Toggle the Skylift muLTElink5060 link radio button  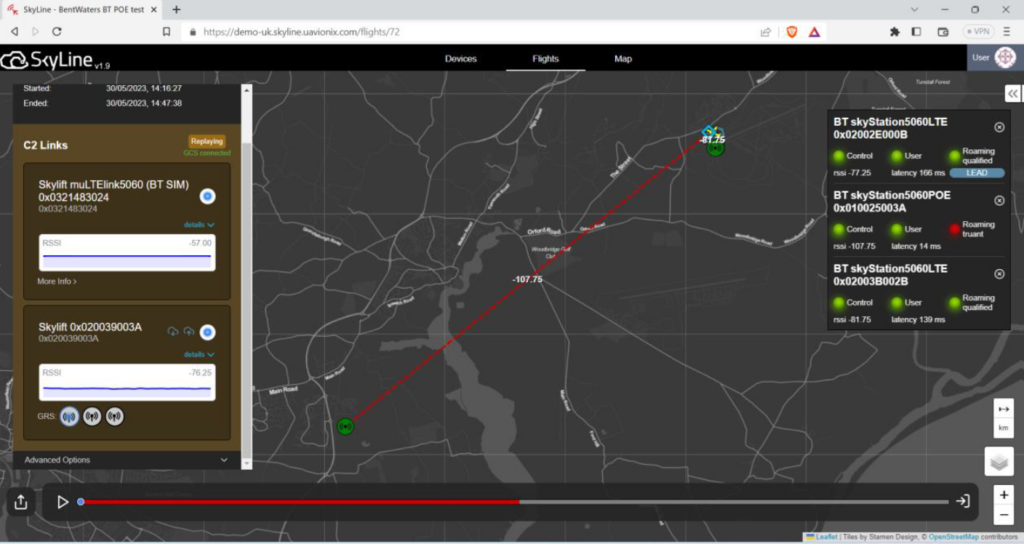coord(207,197)
